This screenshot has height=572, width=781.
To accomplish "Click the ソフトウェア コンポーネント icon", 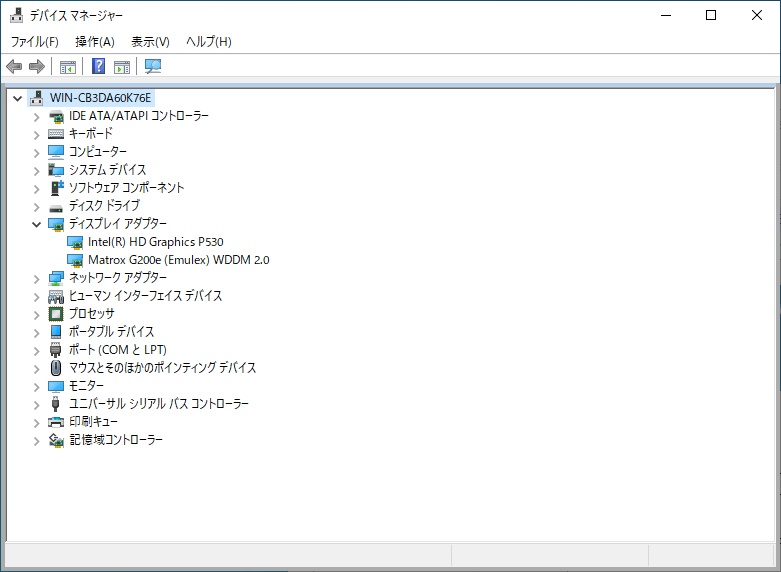I will coord(56,188).
